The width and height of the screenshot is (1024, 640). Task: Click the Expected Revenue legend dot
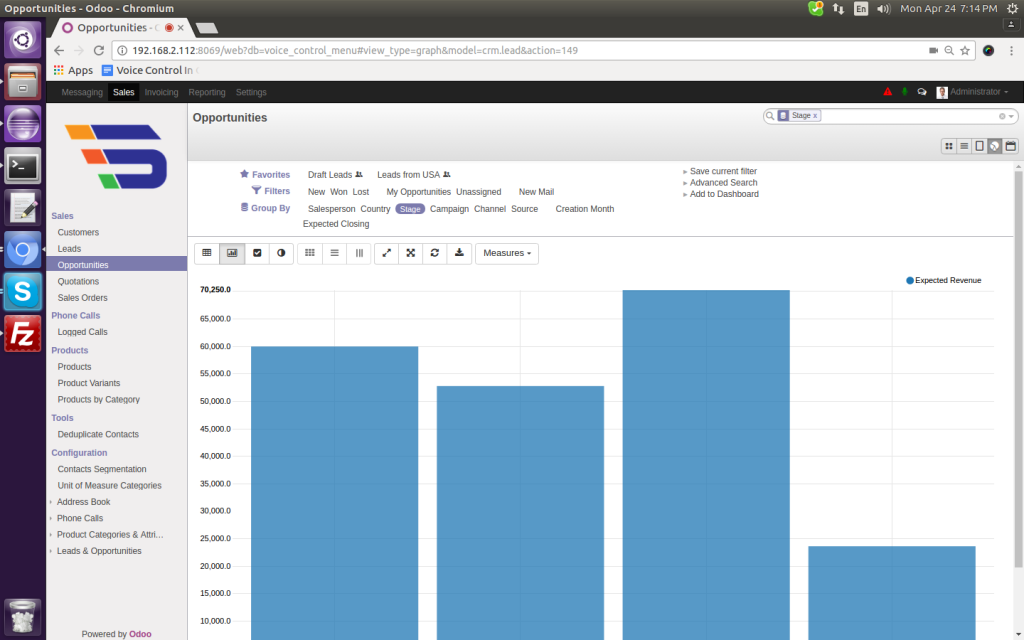tap(910, 281)
